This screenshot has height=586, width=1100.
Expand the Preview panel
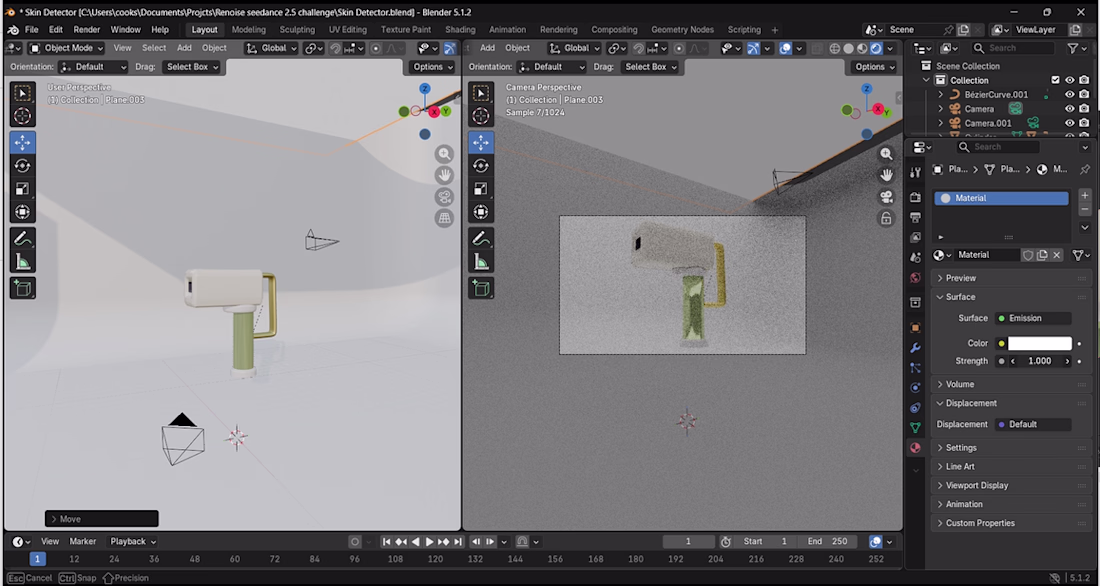(x=960, y=278)
